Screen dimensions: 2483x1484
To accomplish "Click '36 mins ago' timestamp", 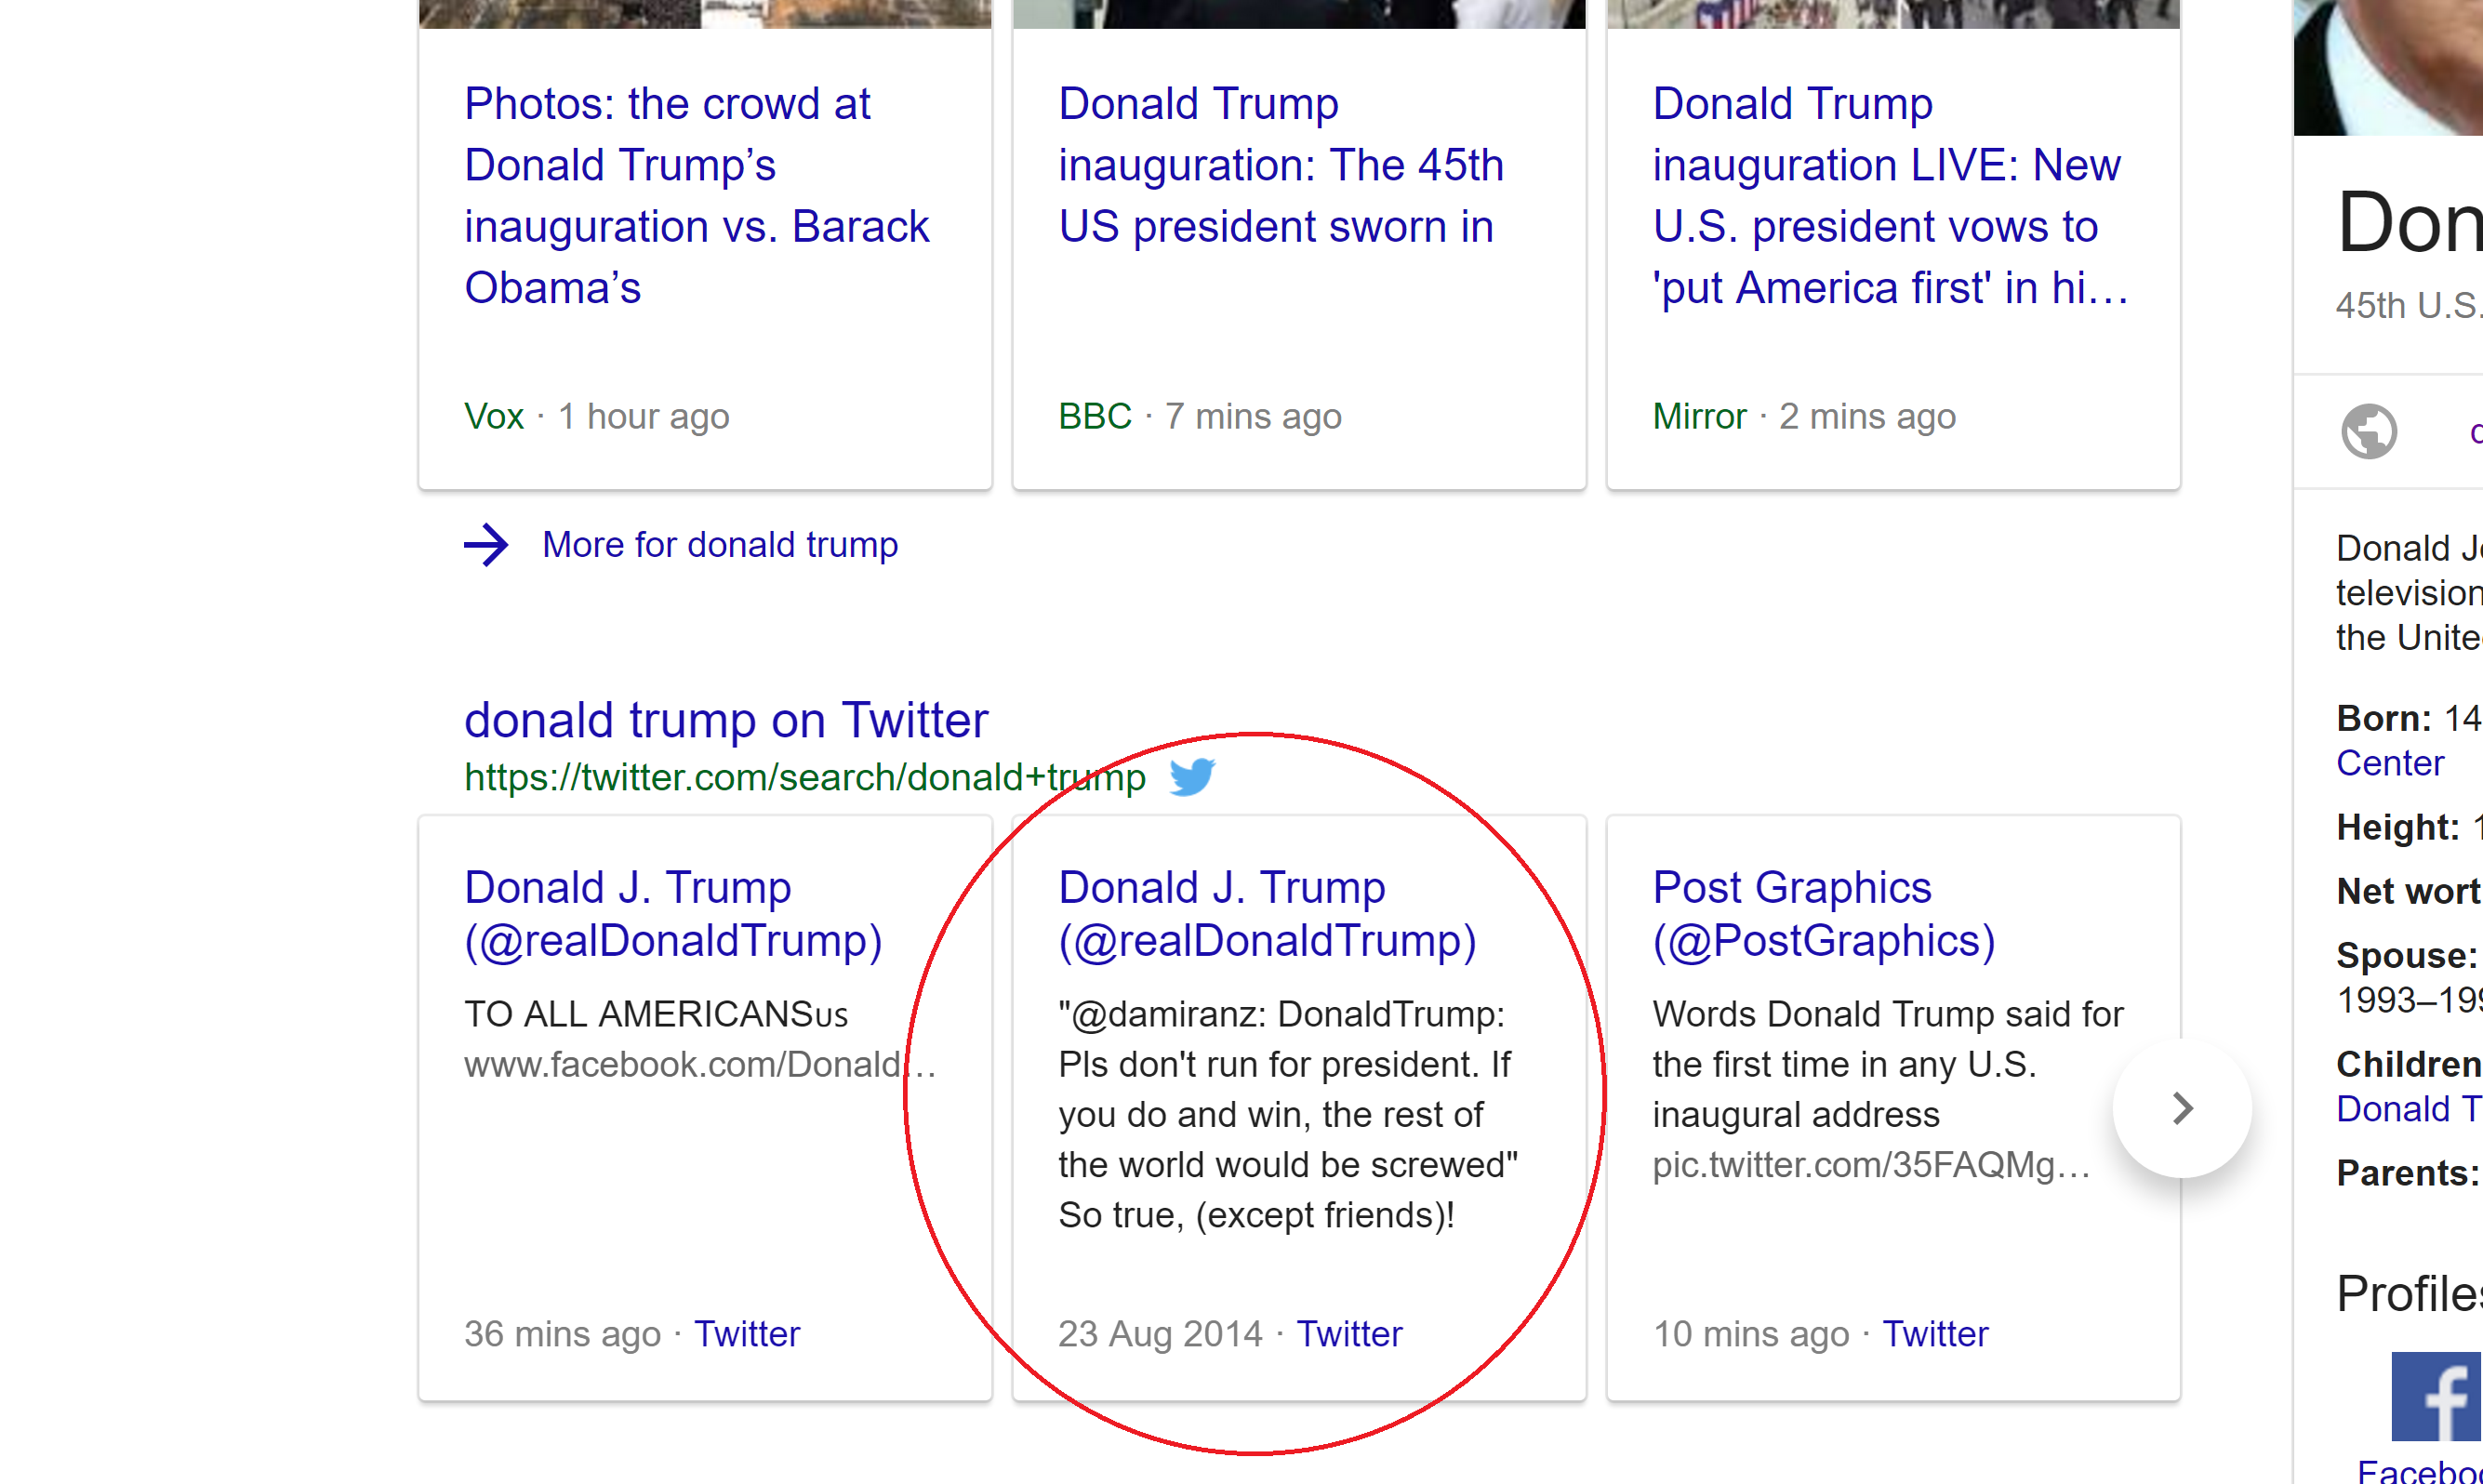I will 562,1334.
